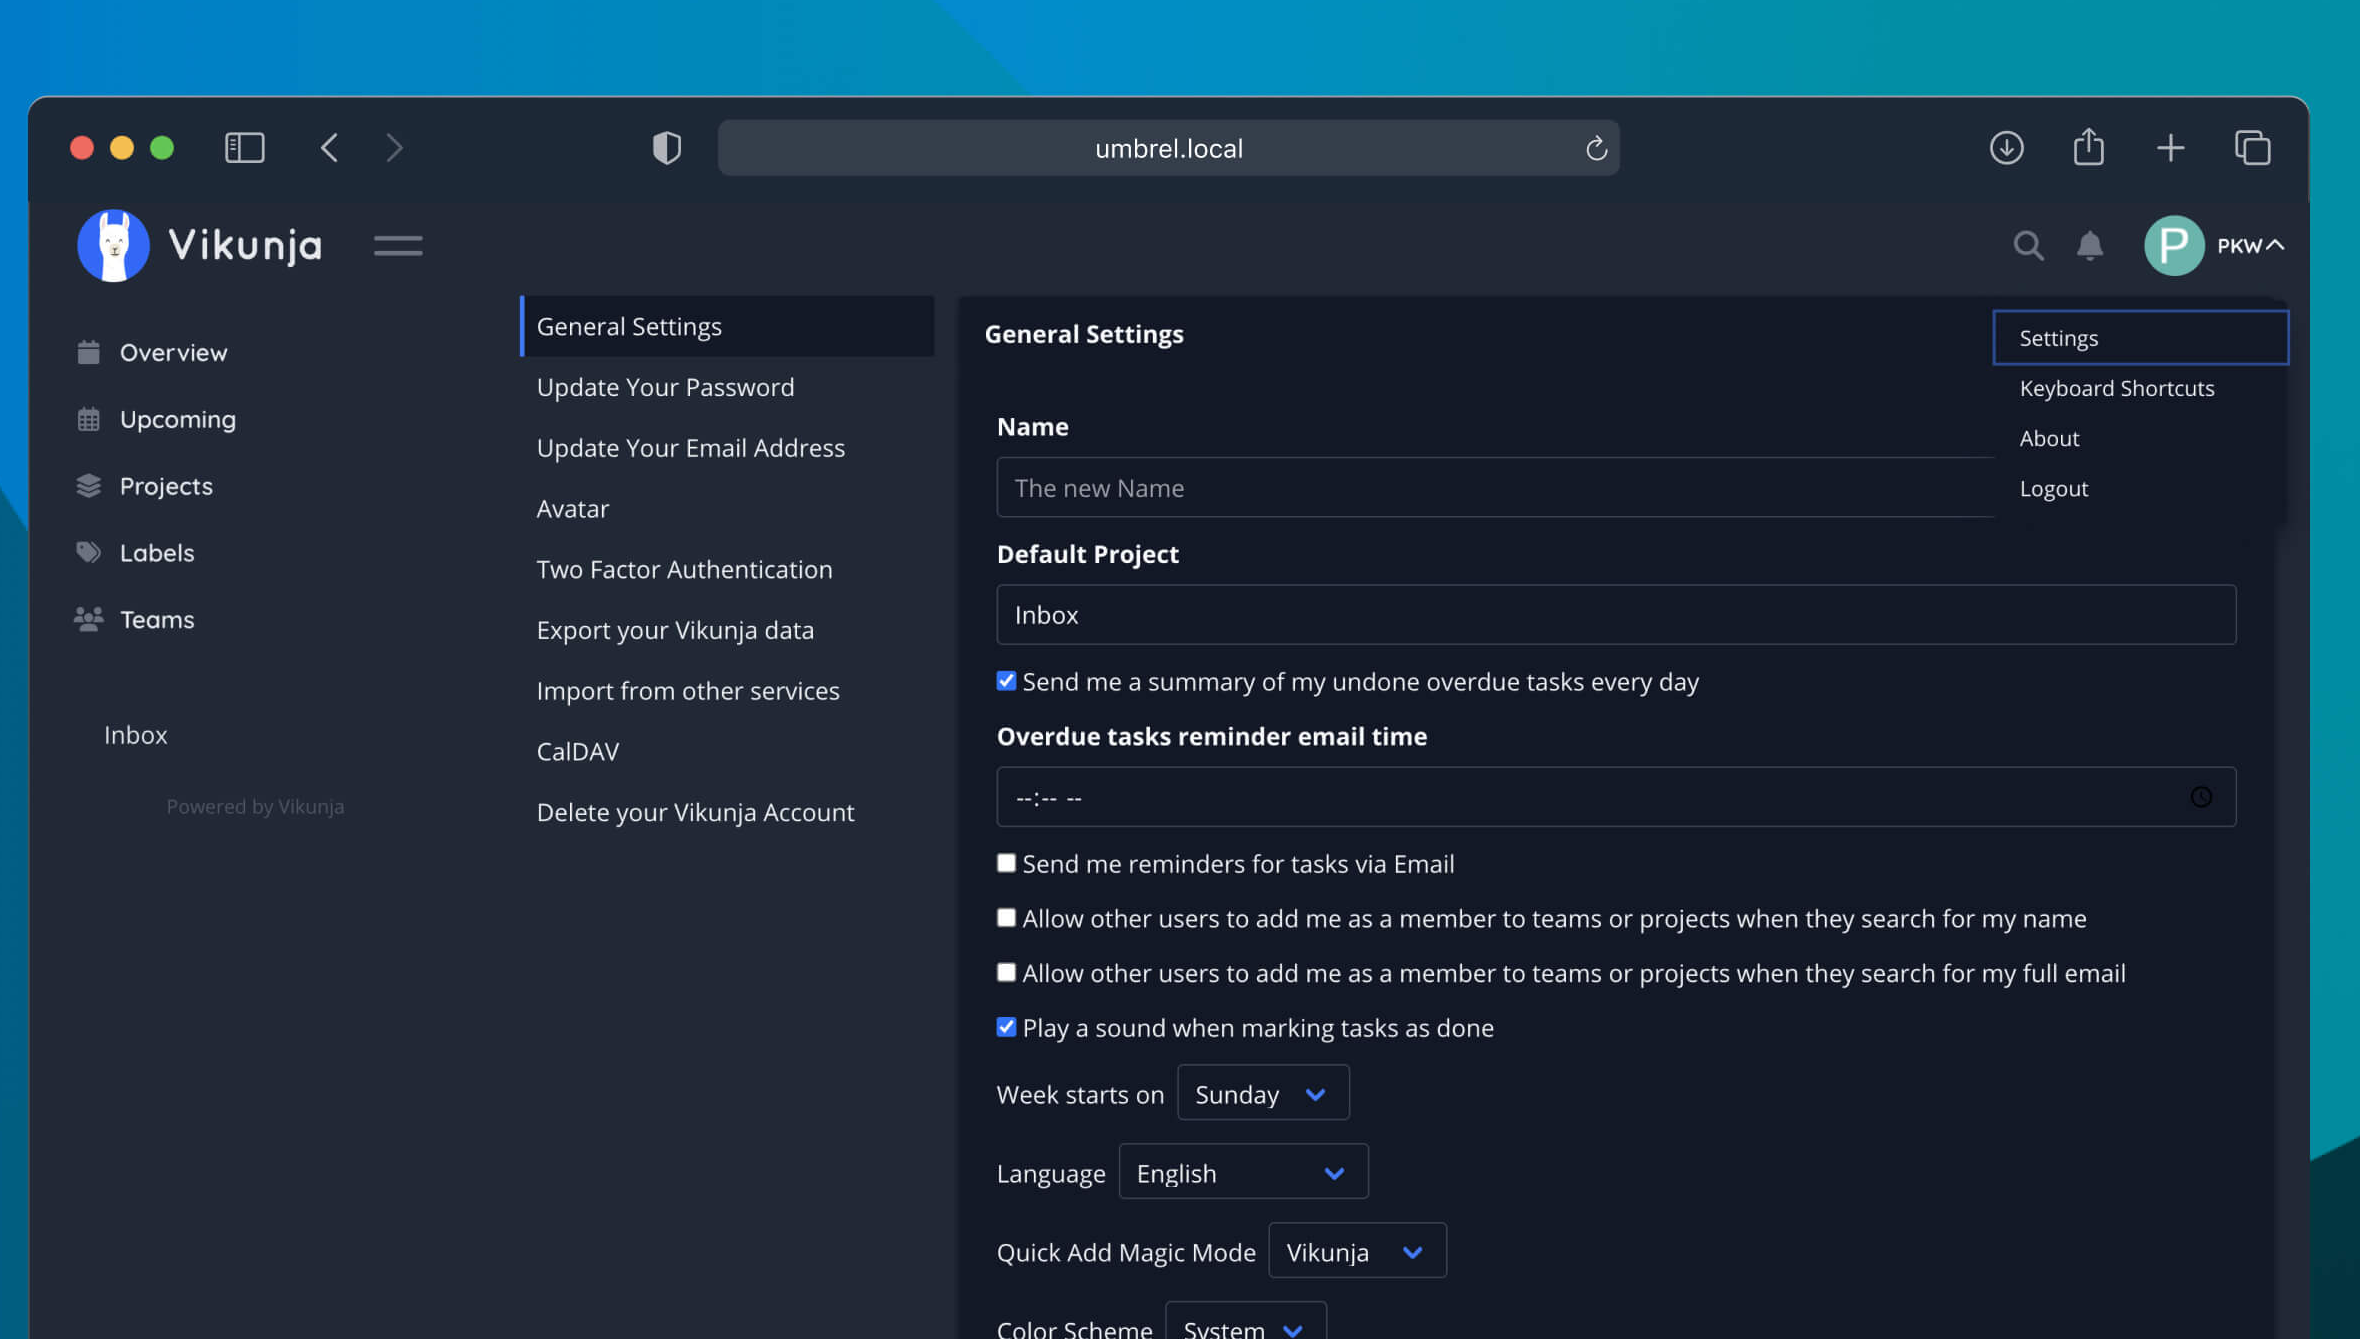The width and height of the screenshot is (2360, 1339).
Task: Allow users to find me by full email
Action: pyautogui.click(x=1006, y=973)
